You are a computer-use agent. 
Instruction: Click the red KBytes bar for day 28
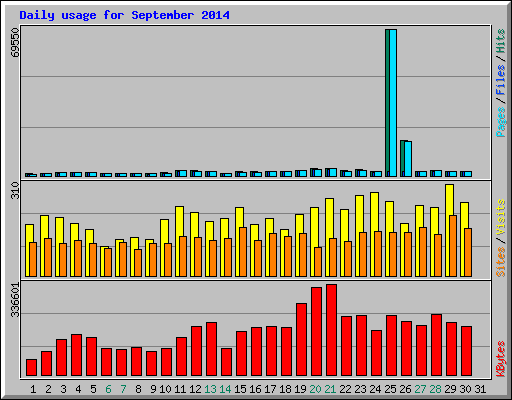(x=436, y=345)
